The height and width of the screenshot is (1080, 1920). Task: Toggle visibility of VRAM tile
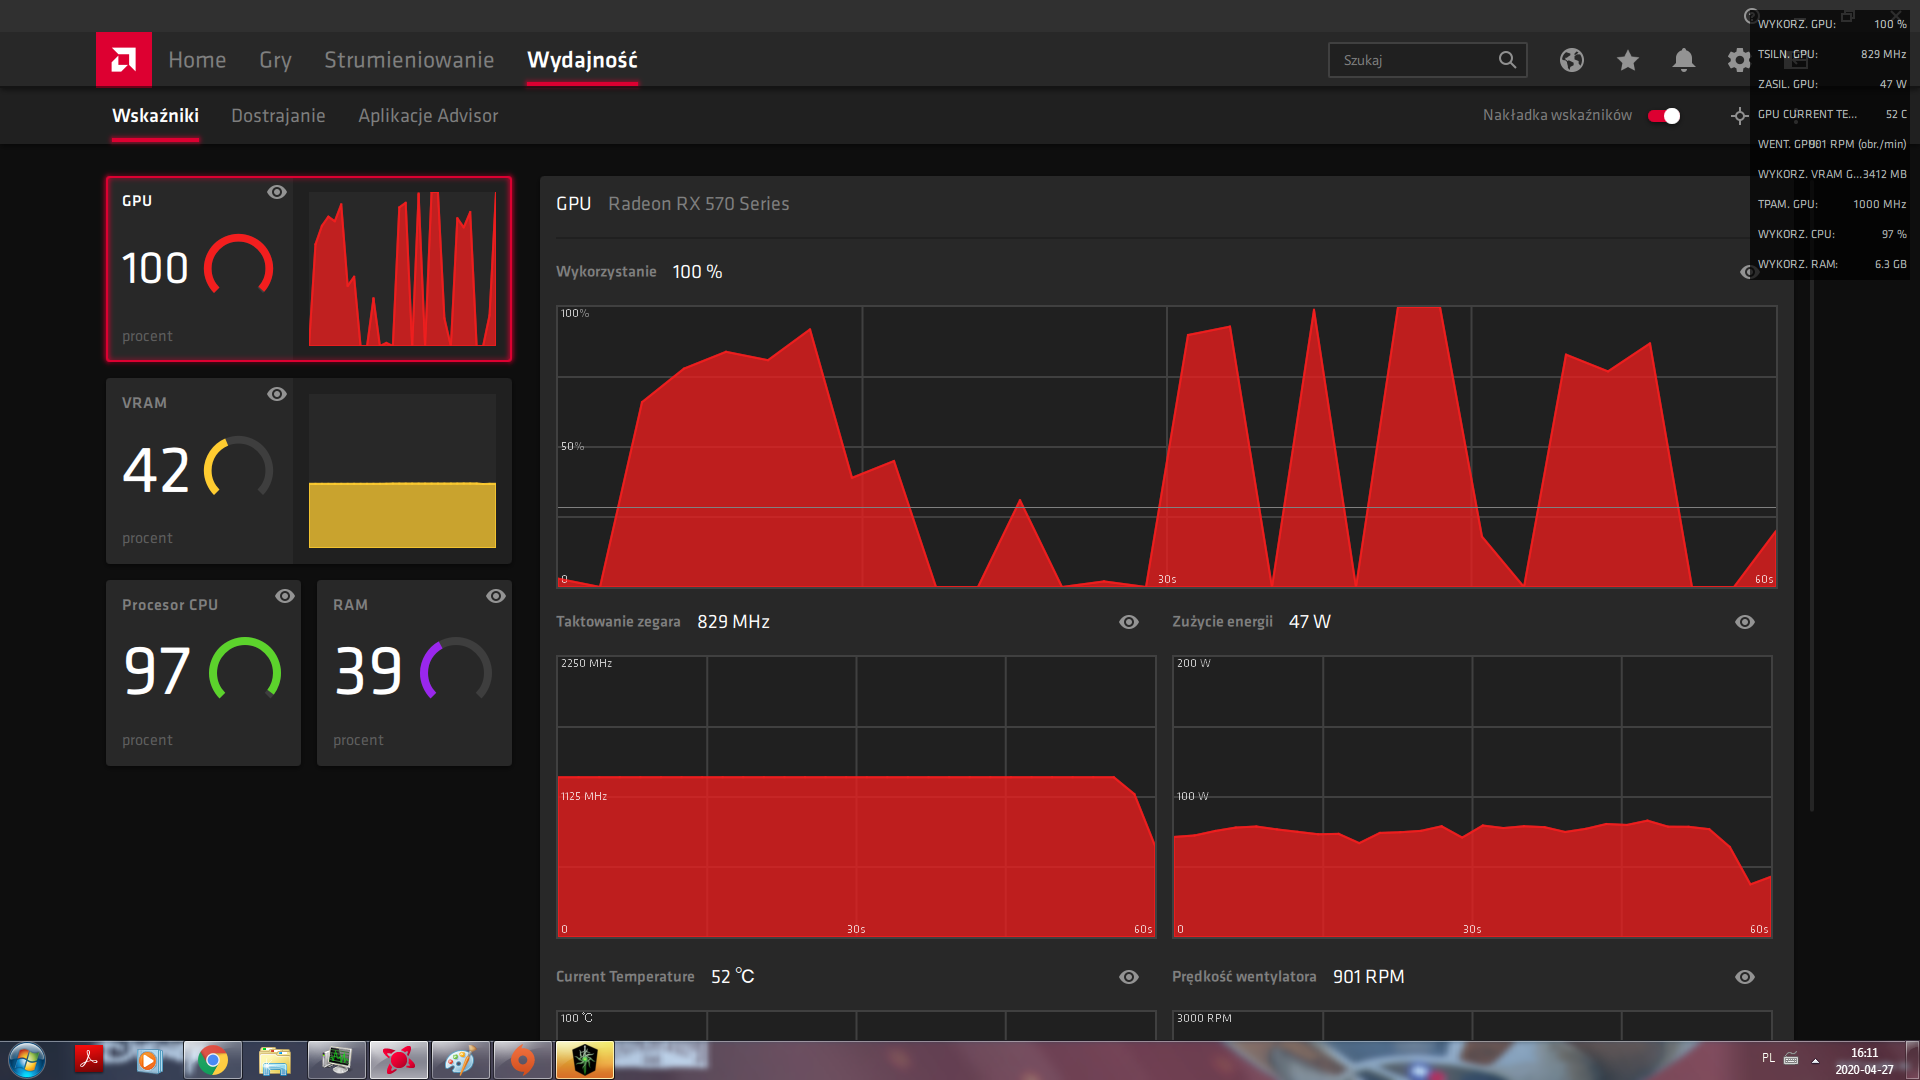coord(277,394)
